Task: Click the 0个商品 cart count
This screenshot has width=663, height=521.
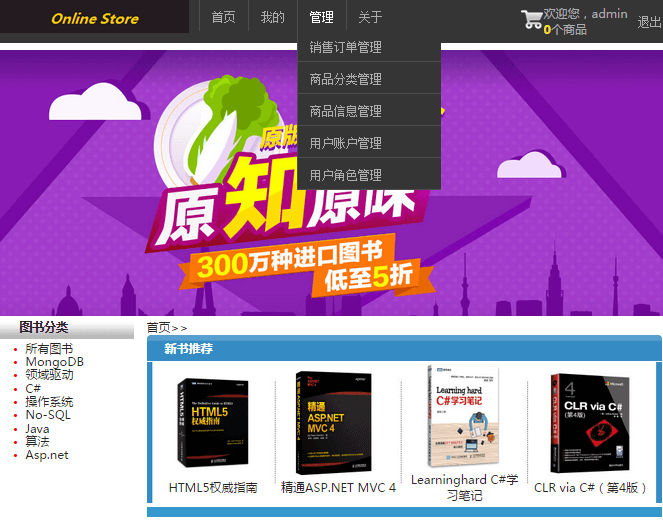Action: tap(565, 29)
